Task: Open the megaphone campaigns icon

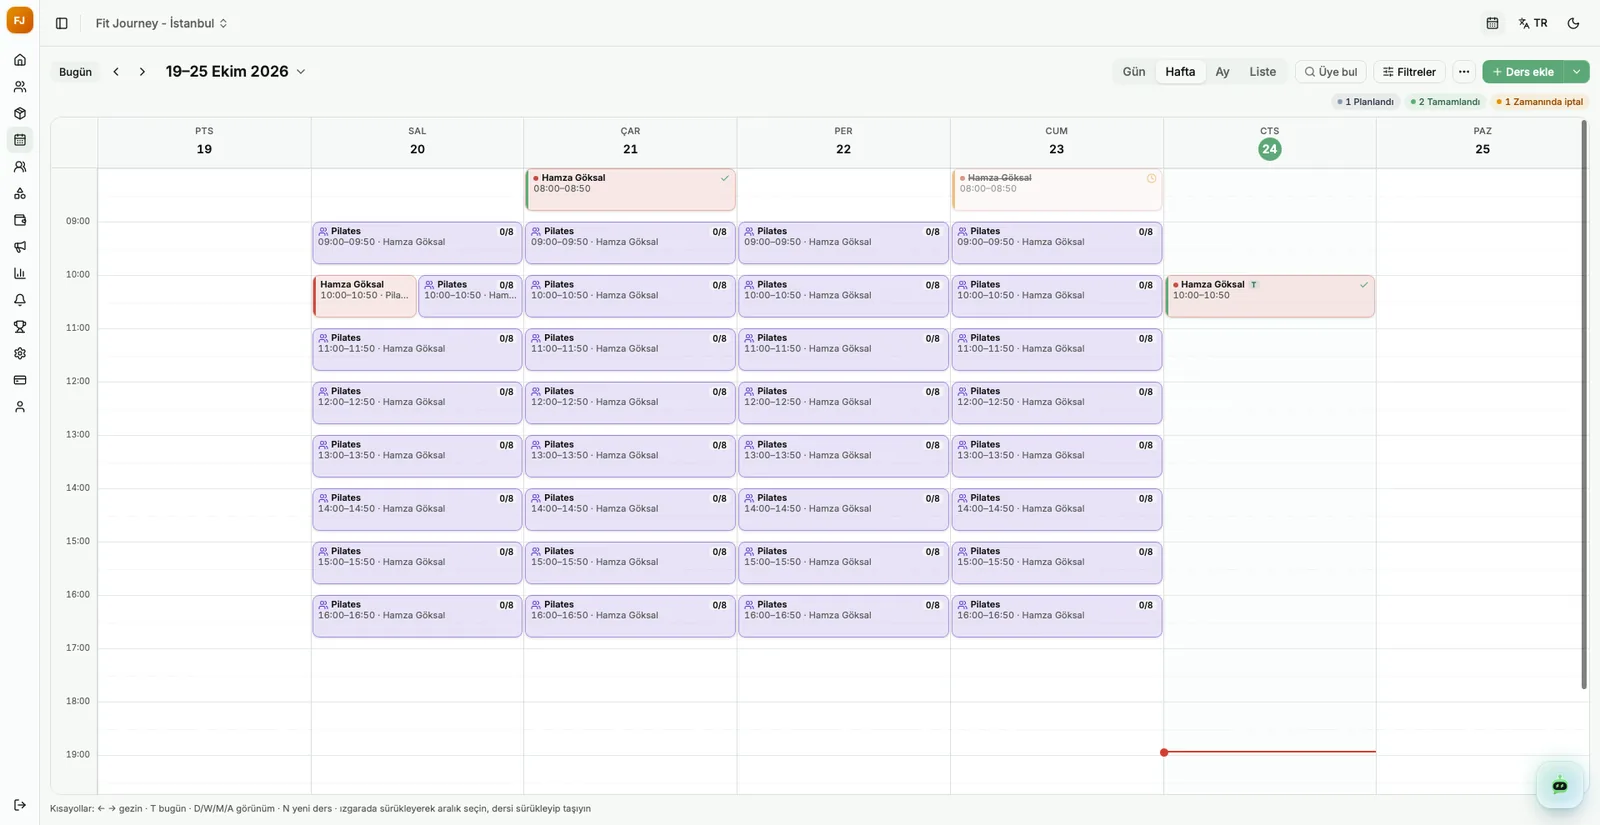Action: tap(20, 247)
